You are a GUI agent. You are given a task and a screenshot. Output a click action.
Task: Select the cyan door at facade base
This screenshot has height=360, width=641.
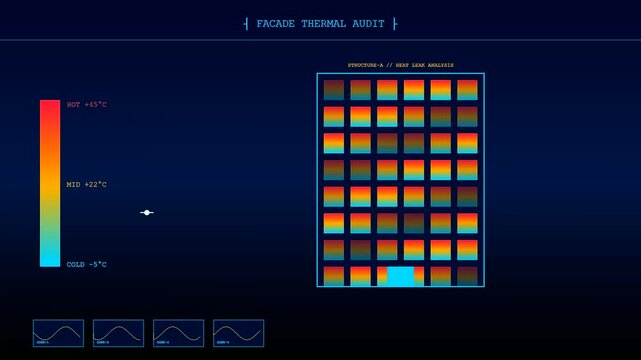(x=401, y=276)
